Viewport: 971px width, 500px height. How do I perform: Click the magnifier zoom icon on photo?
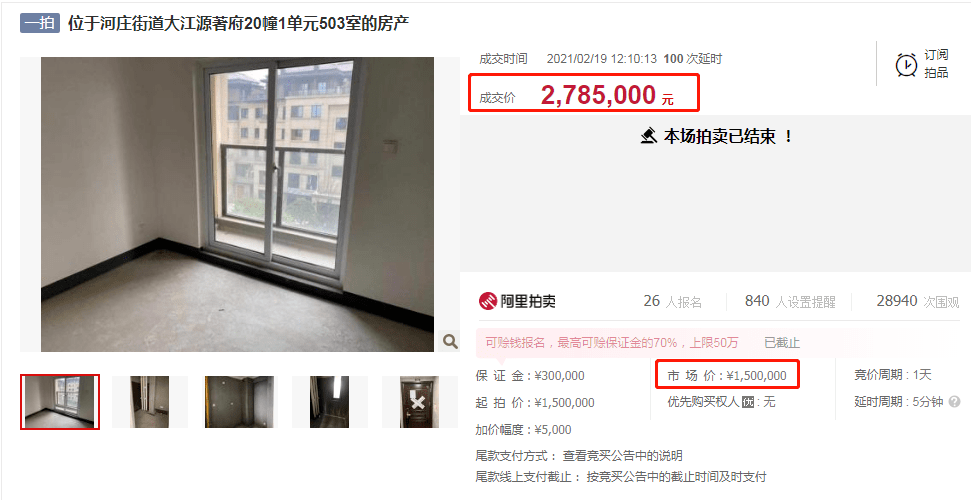(450, 341)
